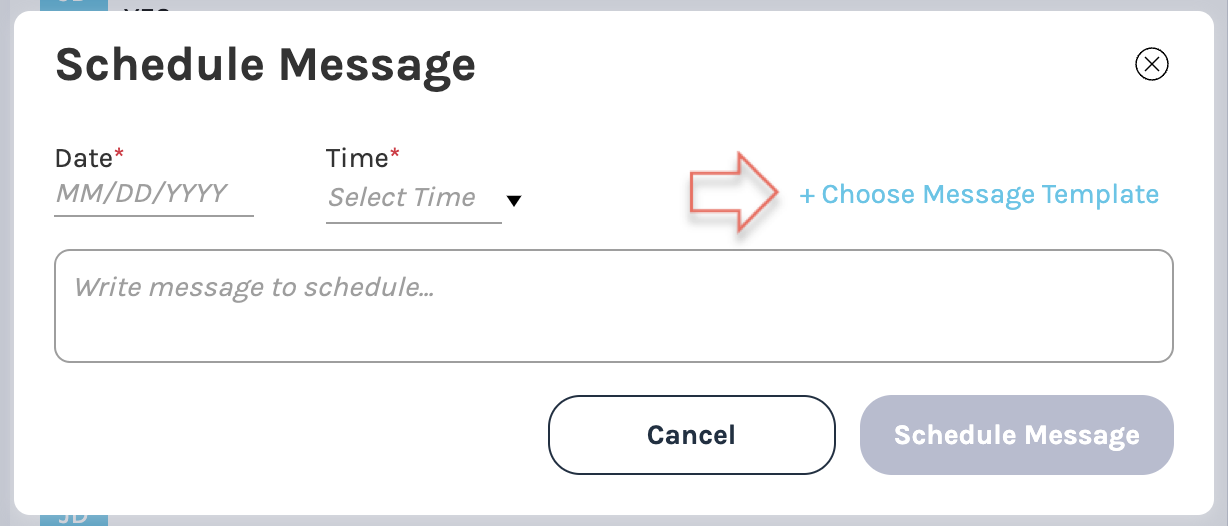The width and height of the screenshot is (1228, 526).
Task: Open Choose Message Template link
Action: (980, 194)
